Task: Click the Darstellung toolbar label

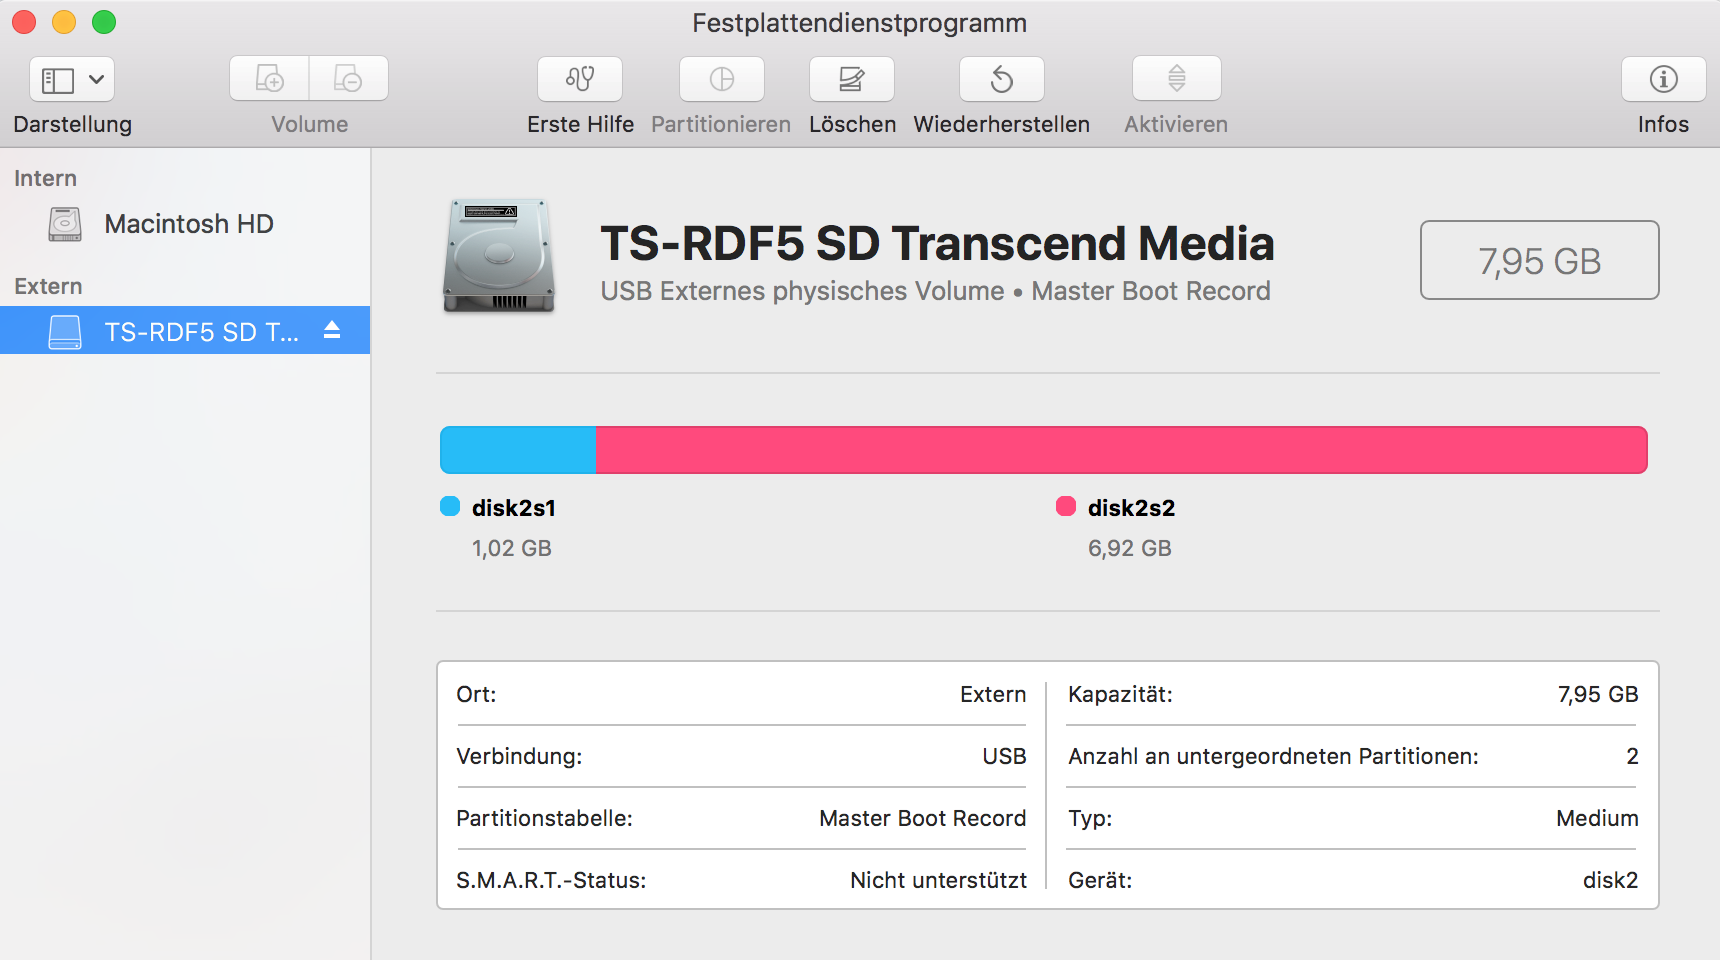Action: [73, 124]
